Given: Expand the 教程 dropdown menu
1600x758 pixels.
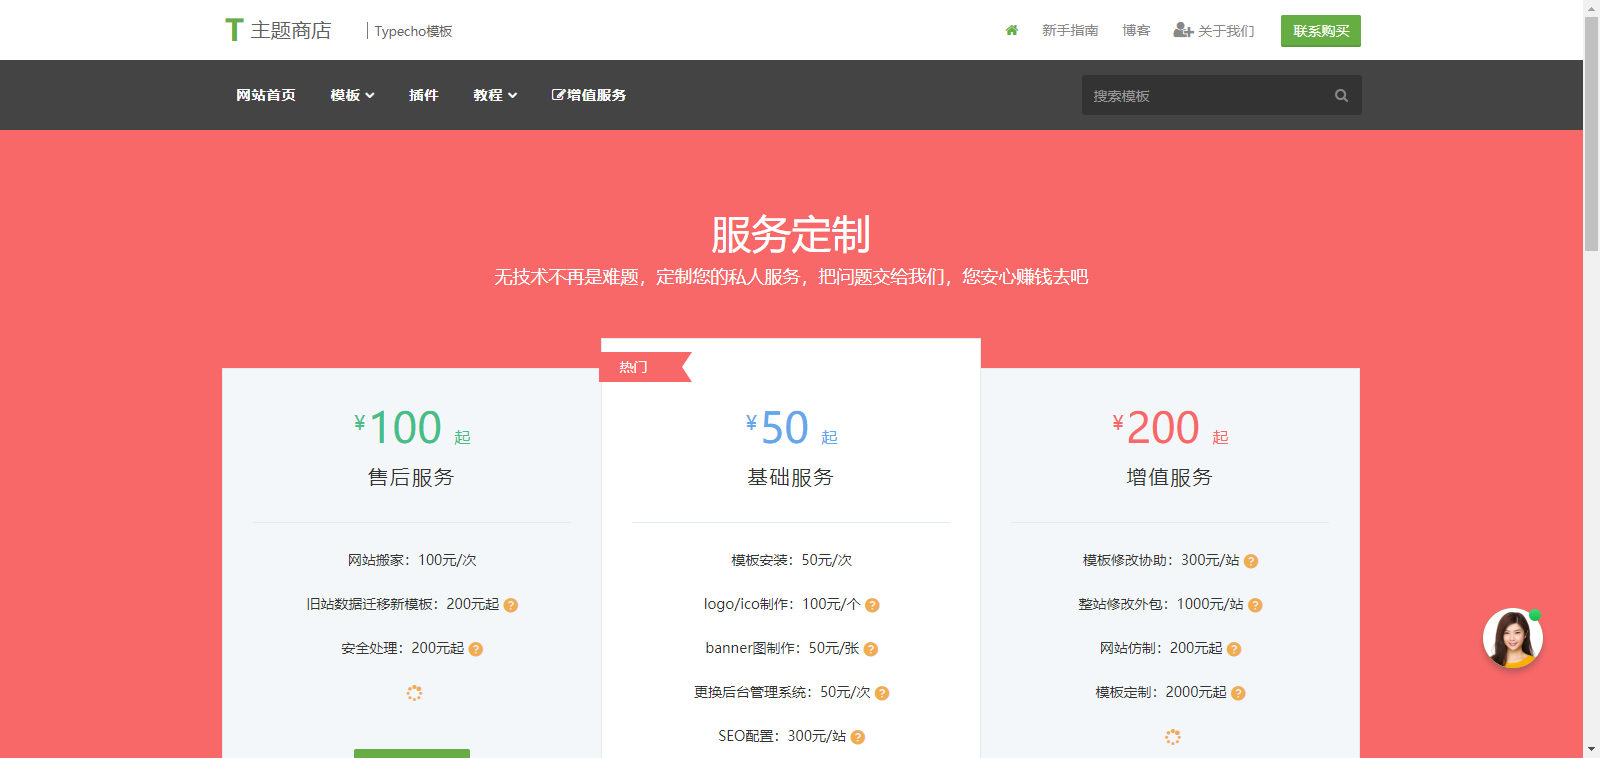Looking at the screenshot, I should coord(495,95).
